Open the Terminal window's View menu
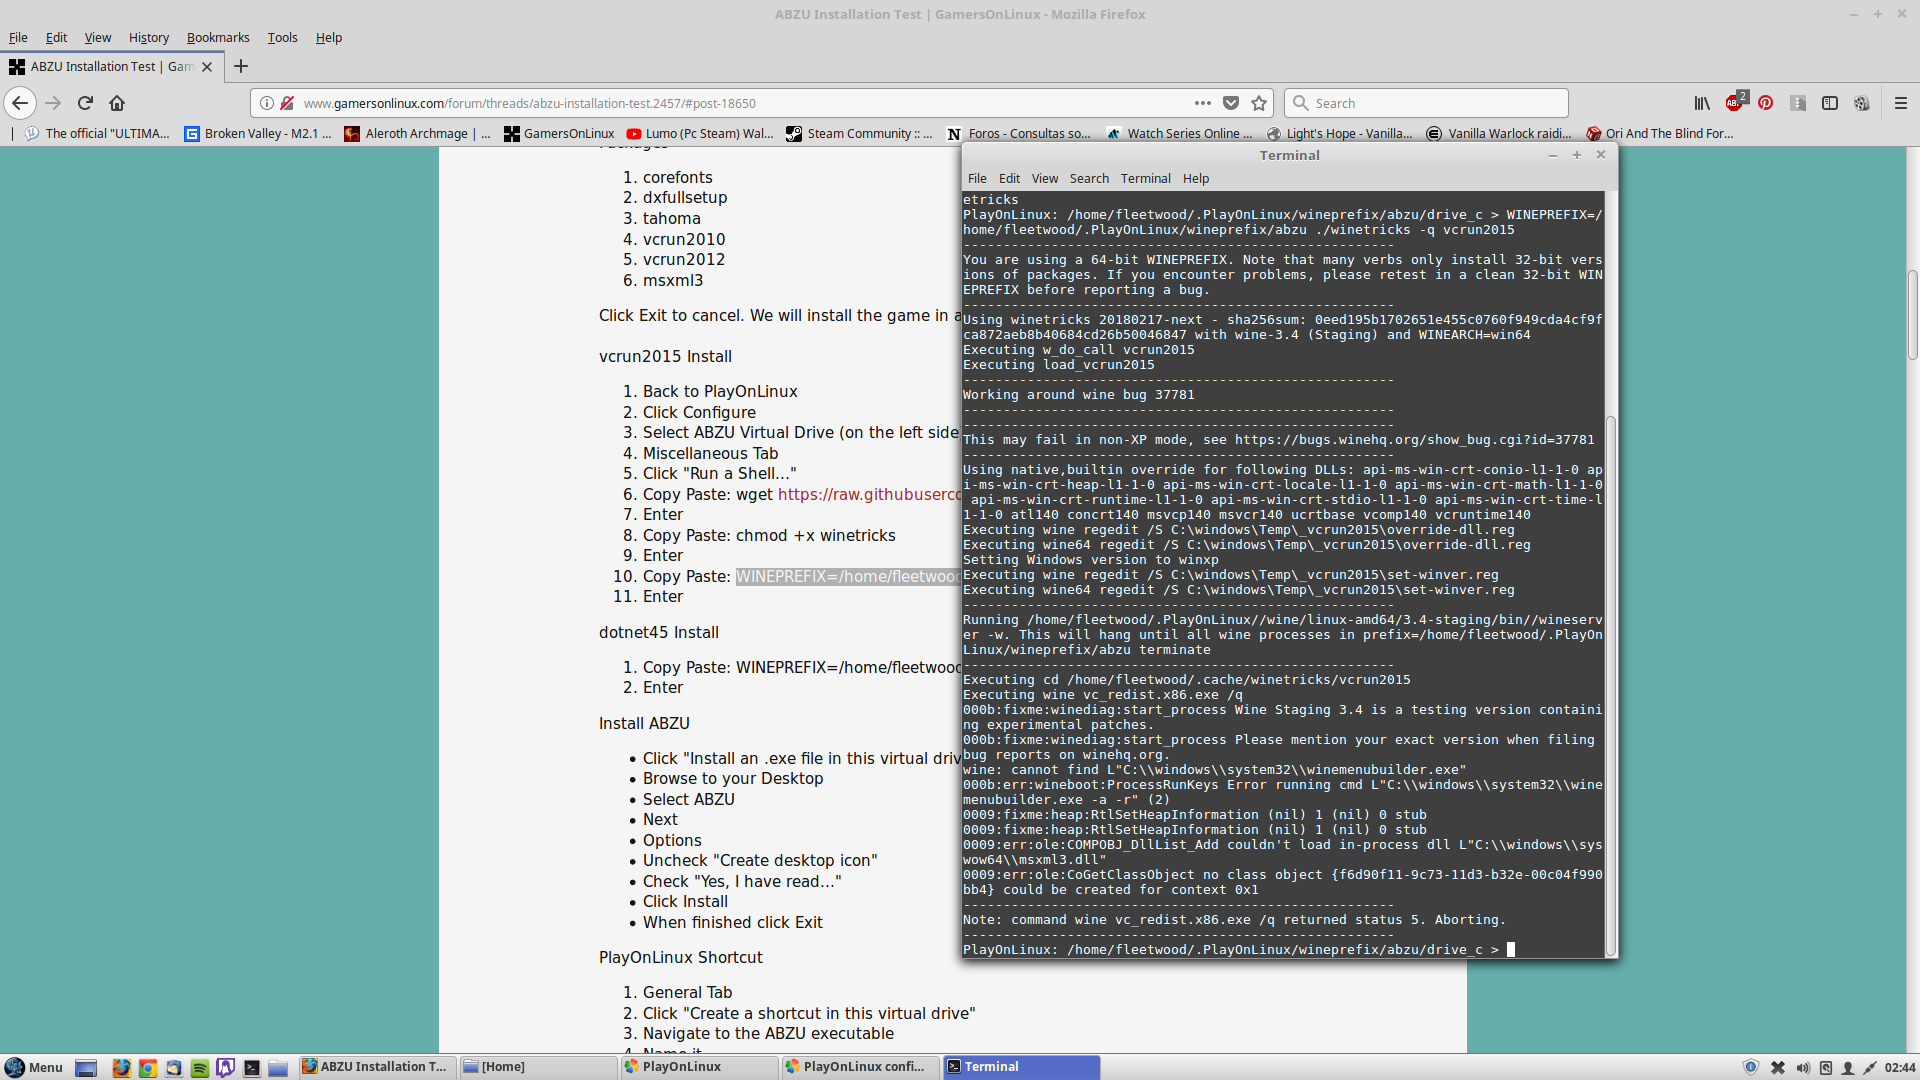Viewport: 1920px width, 1080px height. pos(1044,178)
